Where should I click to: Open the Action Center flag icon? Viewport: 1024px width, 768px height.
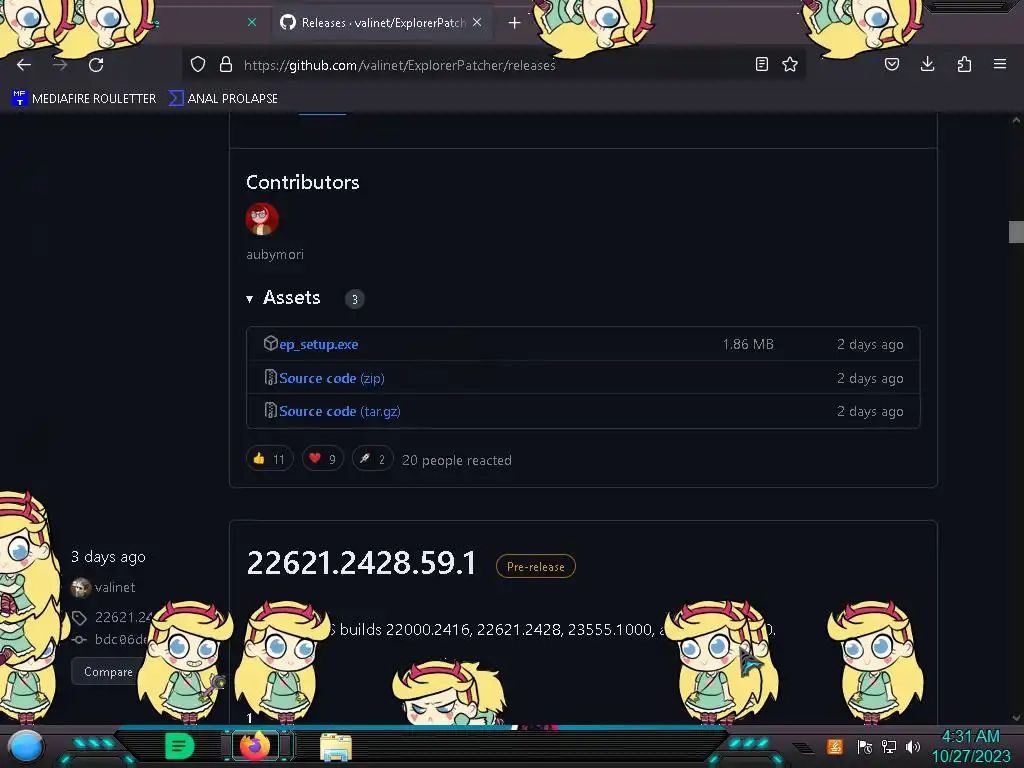pyautogui.click(x=865, y=746)
